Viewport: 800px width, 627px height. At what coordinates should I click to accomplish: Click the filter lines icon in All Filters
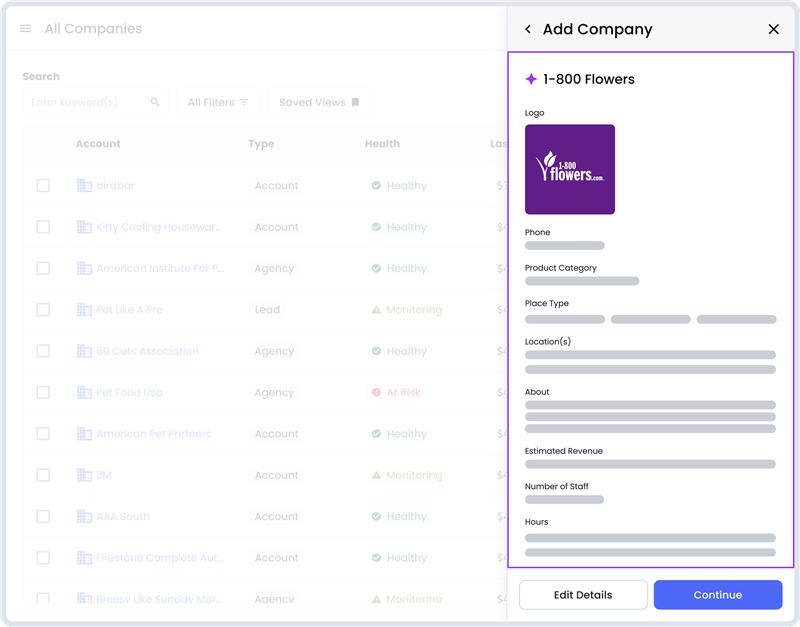pyautogui.click(x=244, y=102)
